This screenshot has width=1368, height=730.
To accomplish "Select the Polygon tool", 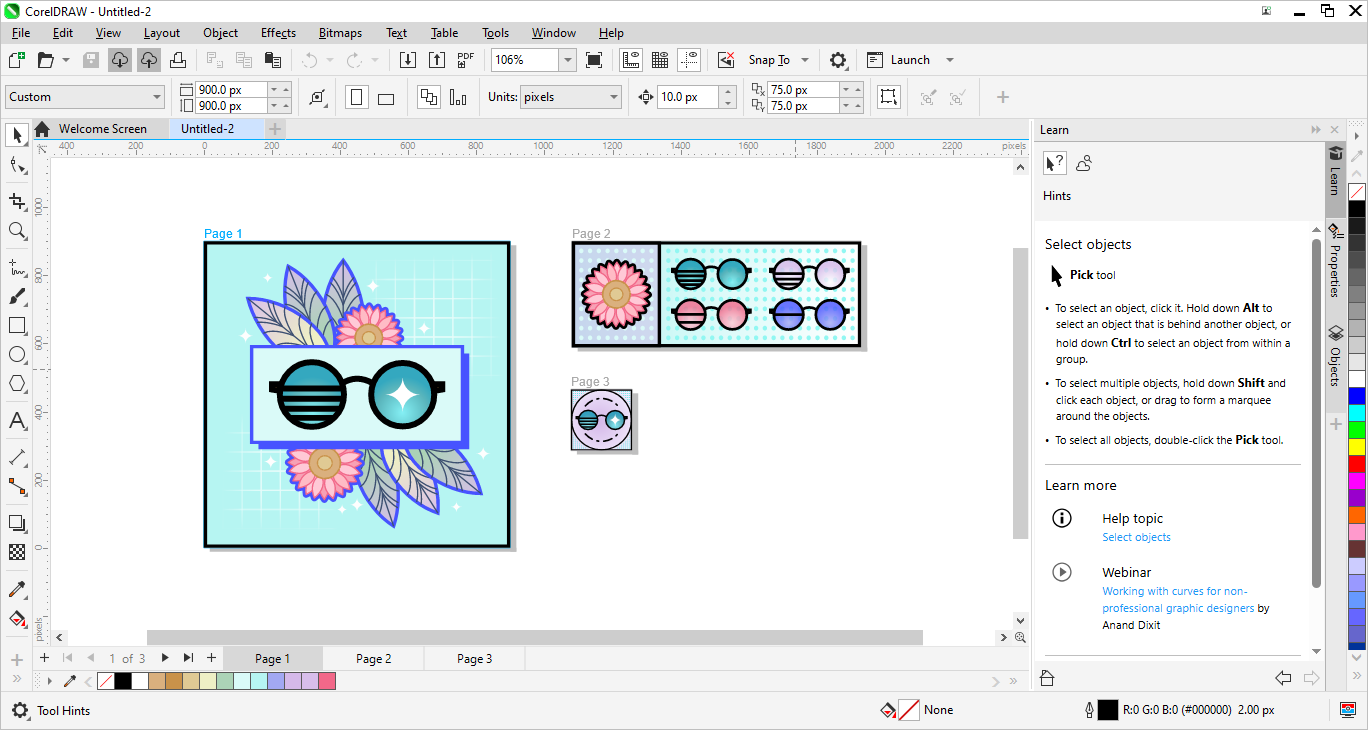I will tap(16, 383).
